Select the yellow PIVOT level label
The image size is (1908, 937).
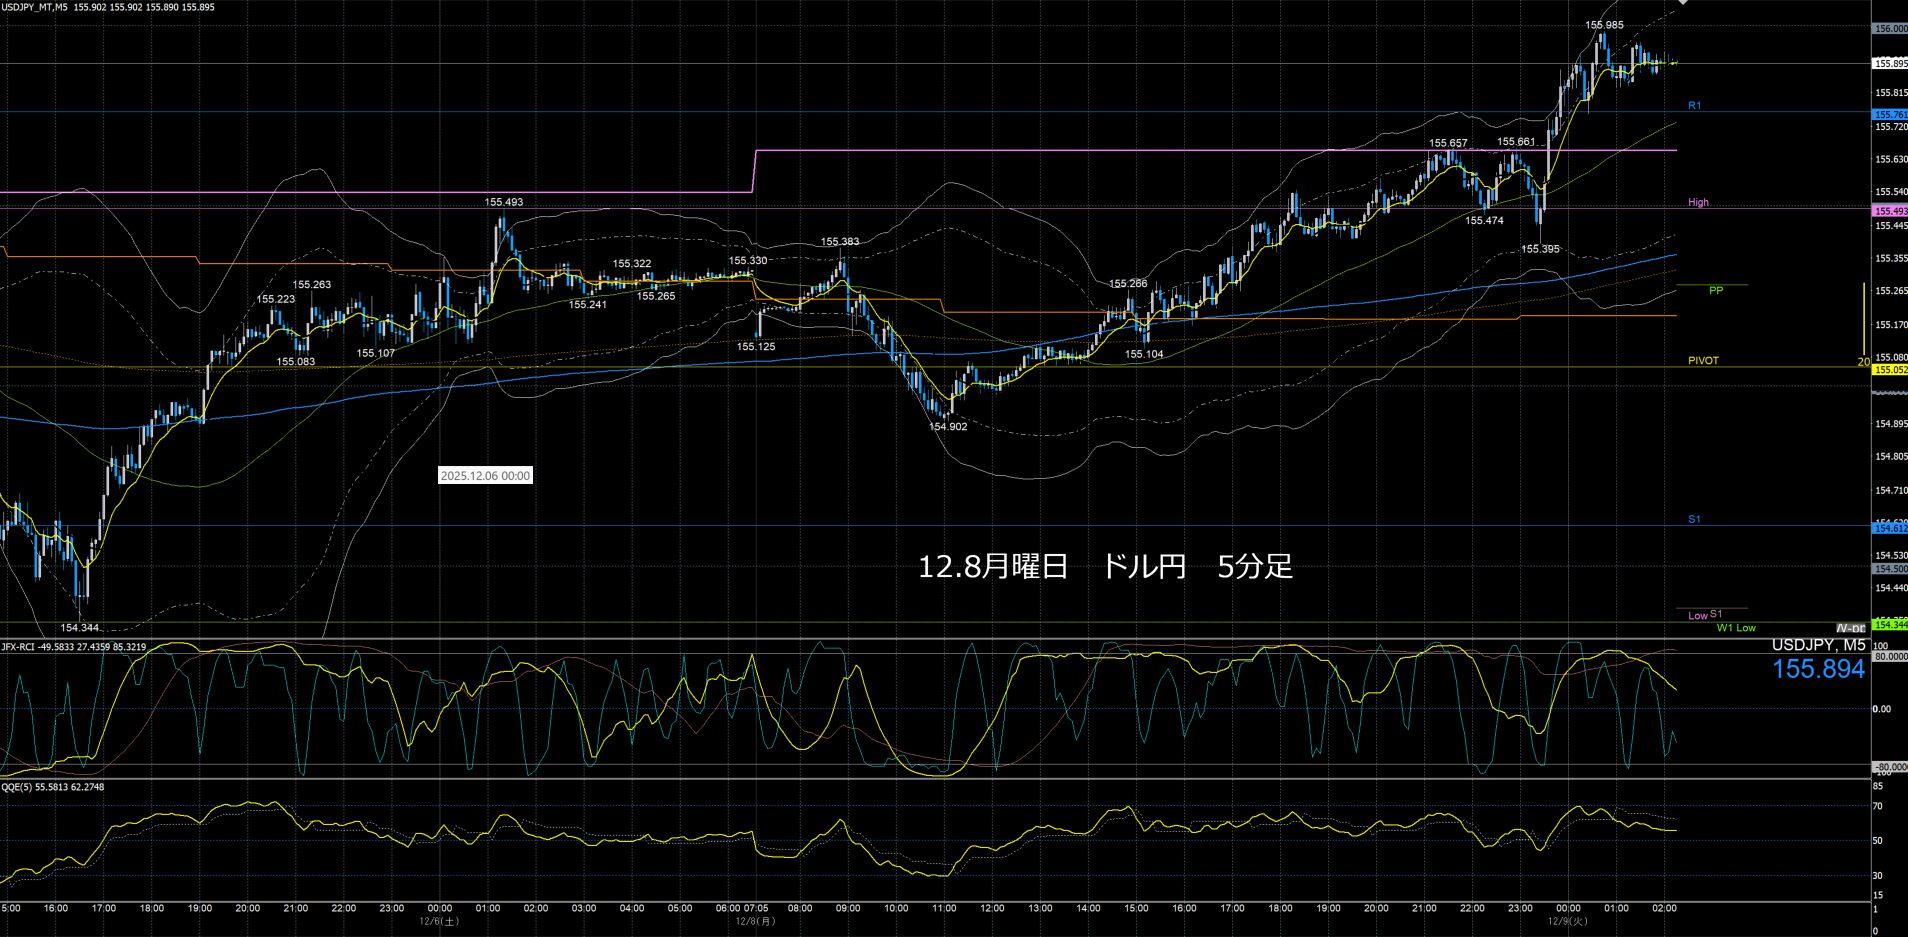pyautogui.click(x=1703, y=361)
